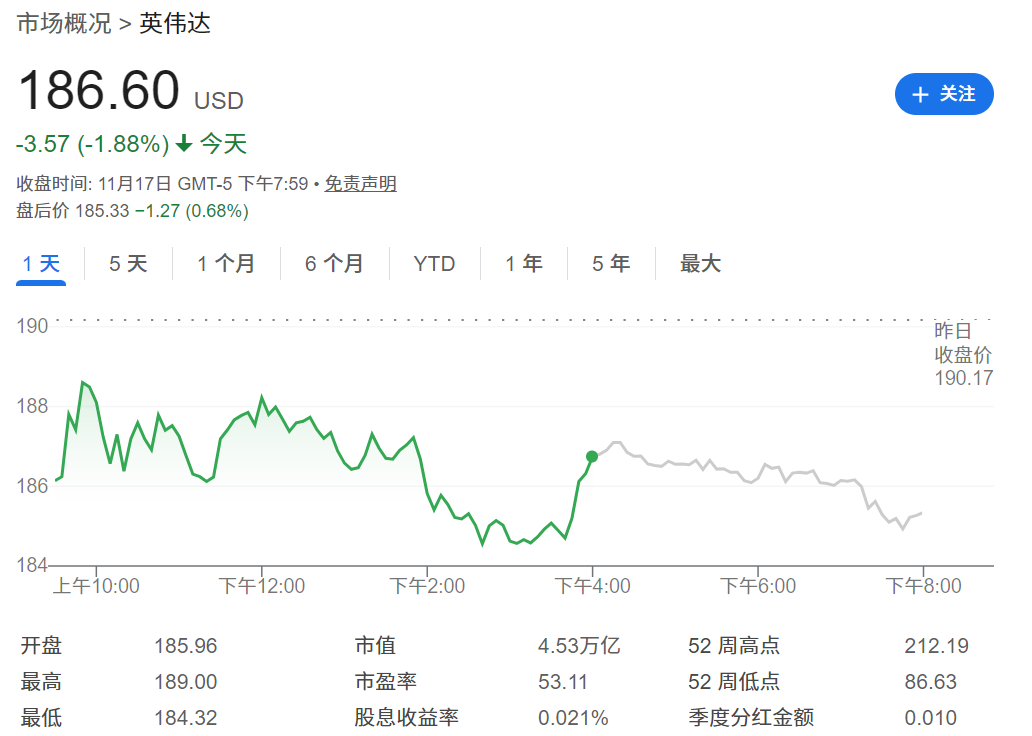This screenshot has height=736, width=1032.
Task: Go back to 市场概况 overview
Action: pyautogui.click(x=63, y=22)
